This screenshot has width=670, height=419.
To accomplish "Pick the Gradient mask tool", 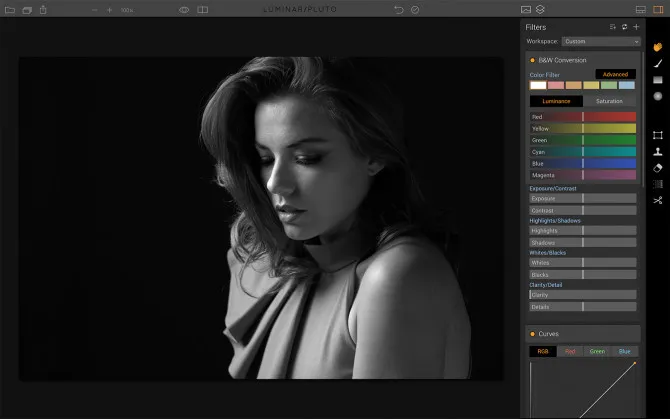I will pos(658,80).
